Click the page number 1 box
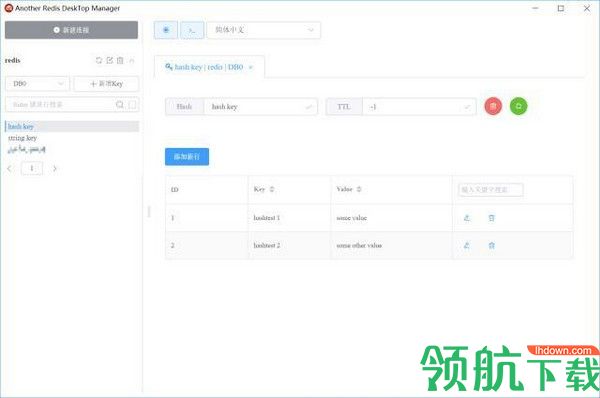 pos(32,168)
